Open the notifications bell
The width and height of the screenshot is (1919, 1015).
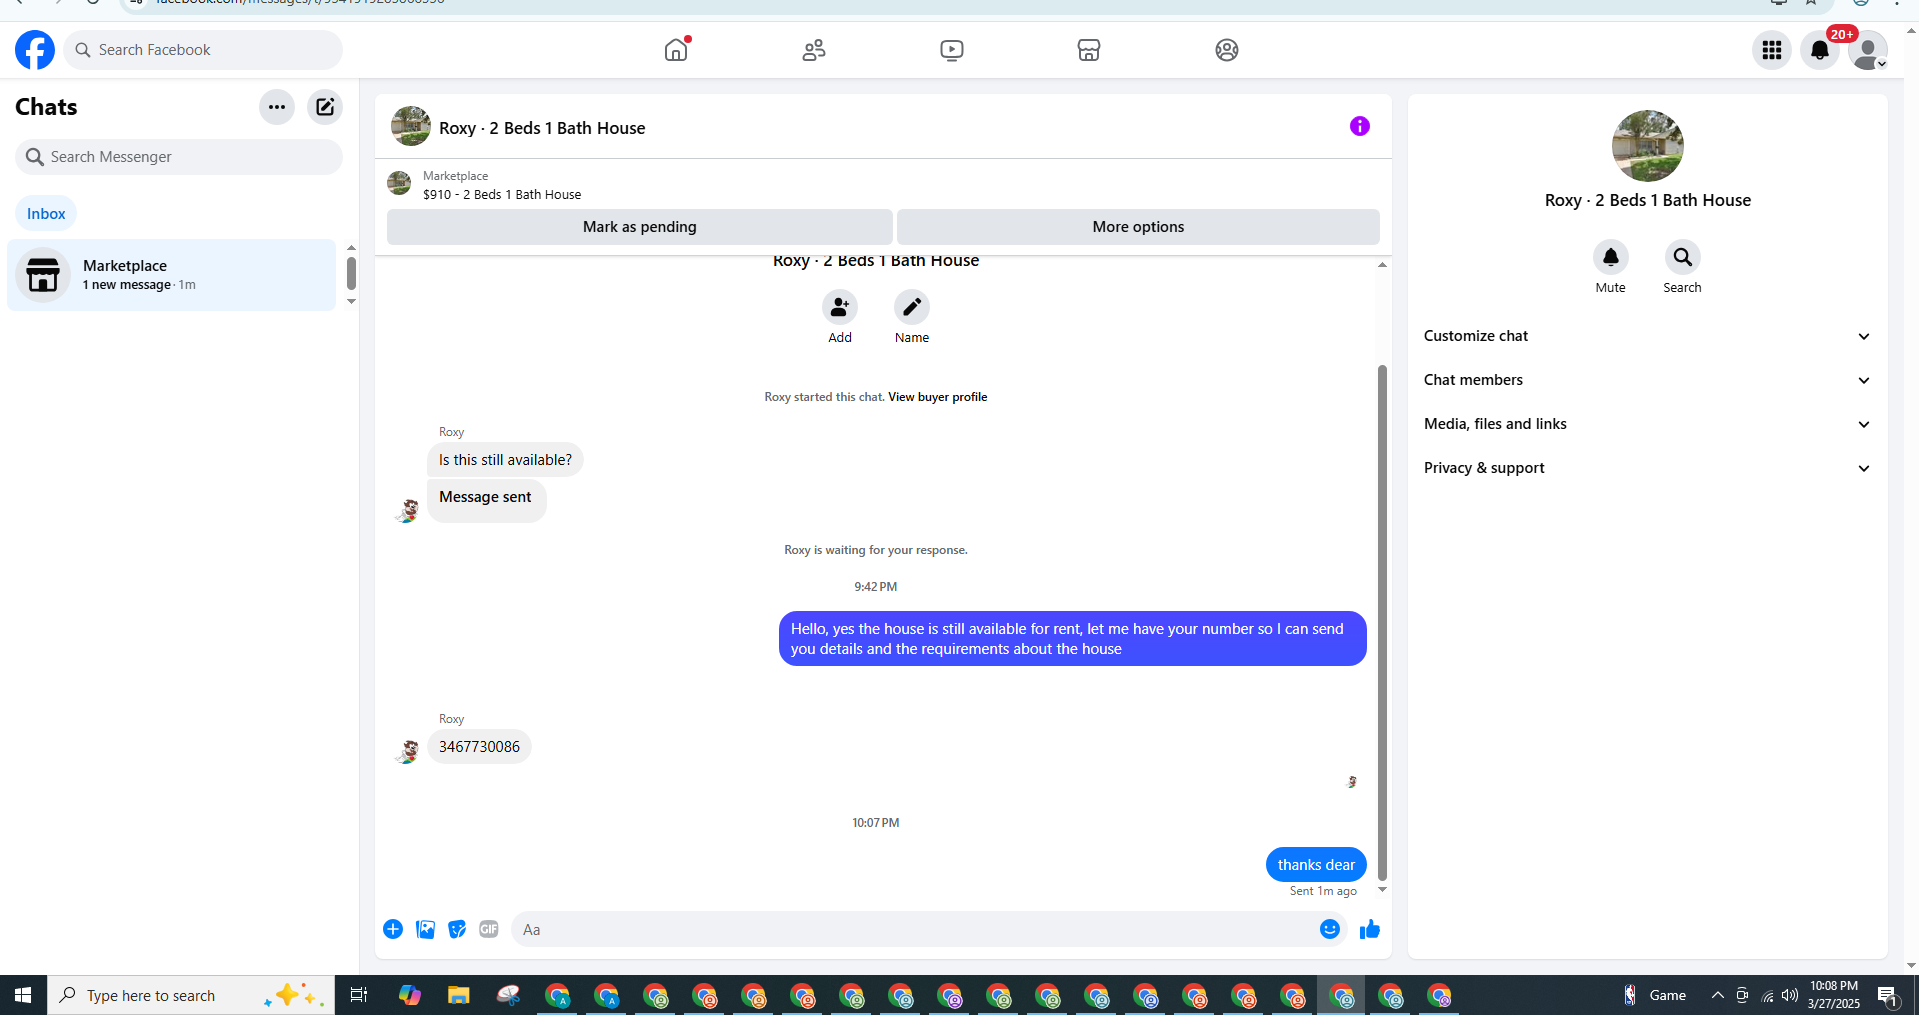tap(1820, 50)
